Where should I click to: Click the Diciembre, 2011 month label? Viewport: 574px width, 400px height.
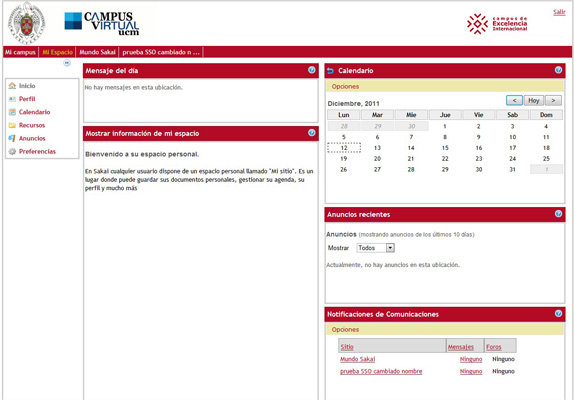pos(353,104)
